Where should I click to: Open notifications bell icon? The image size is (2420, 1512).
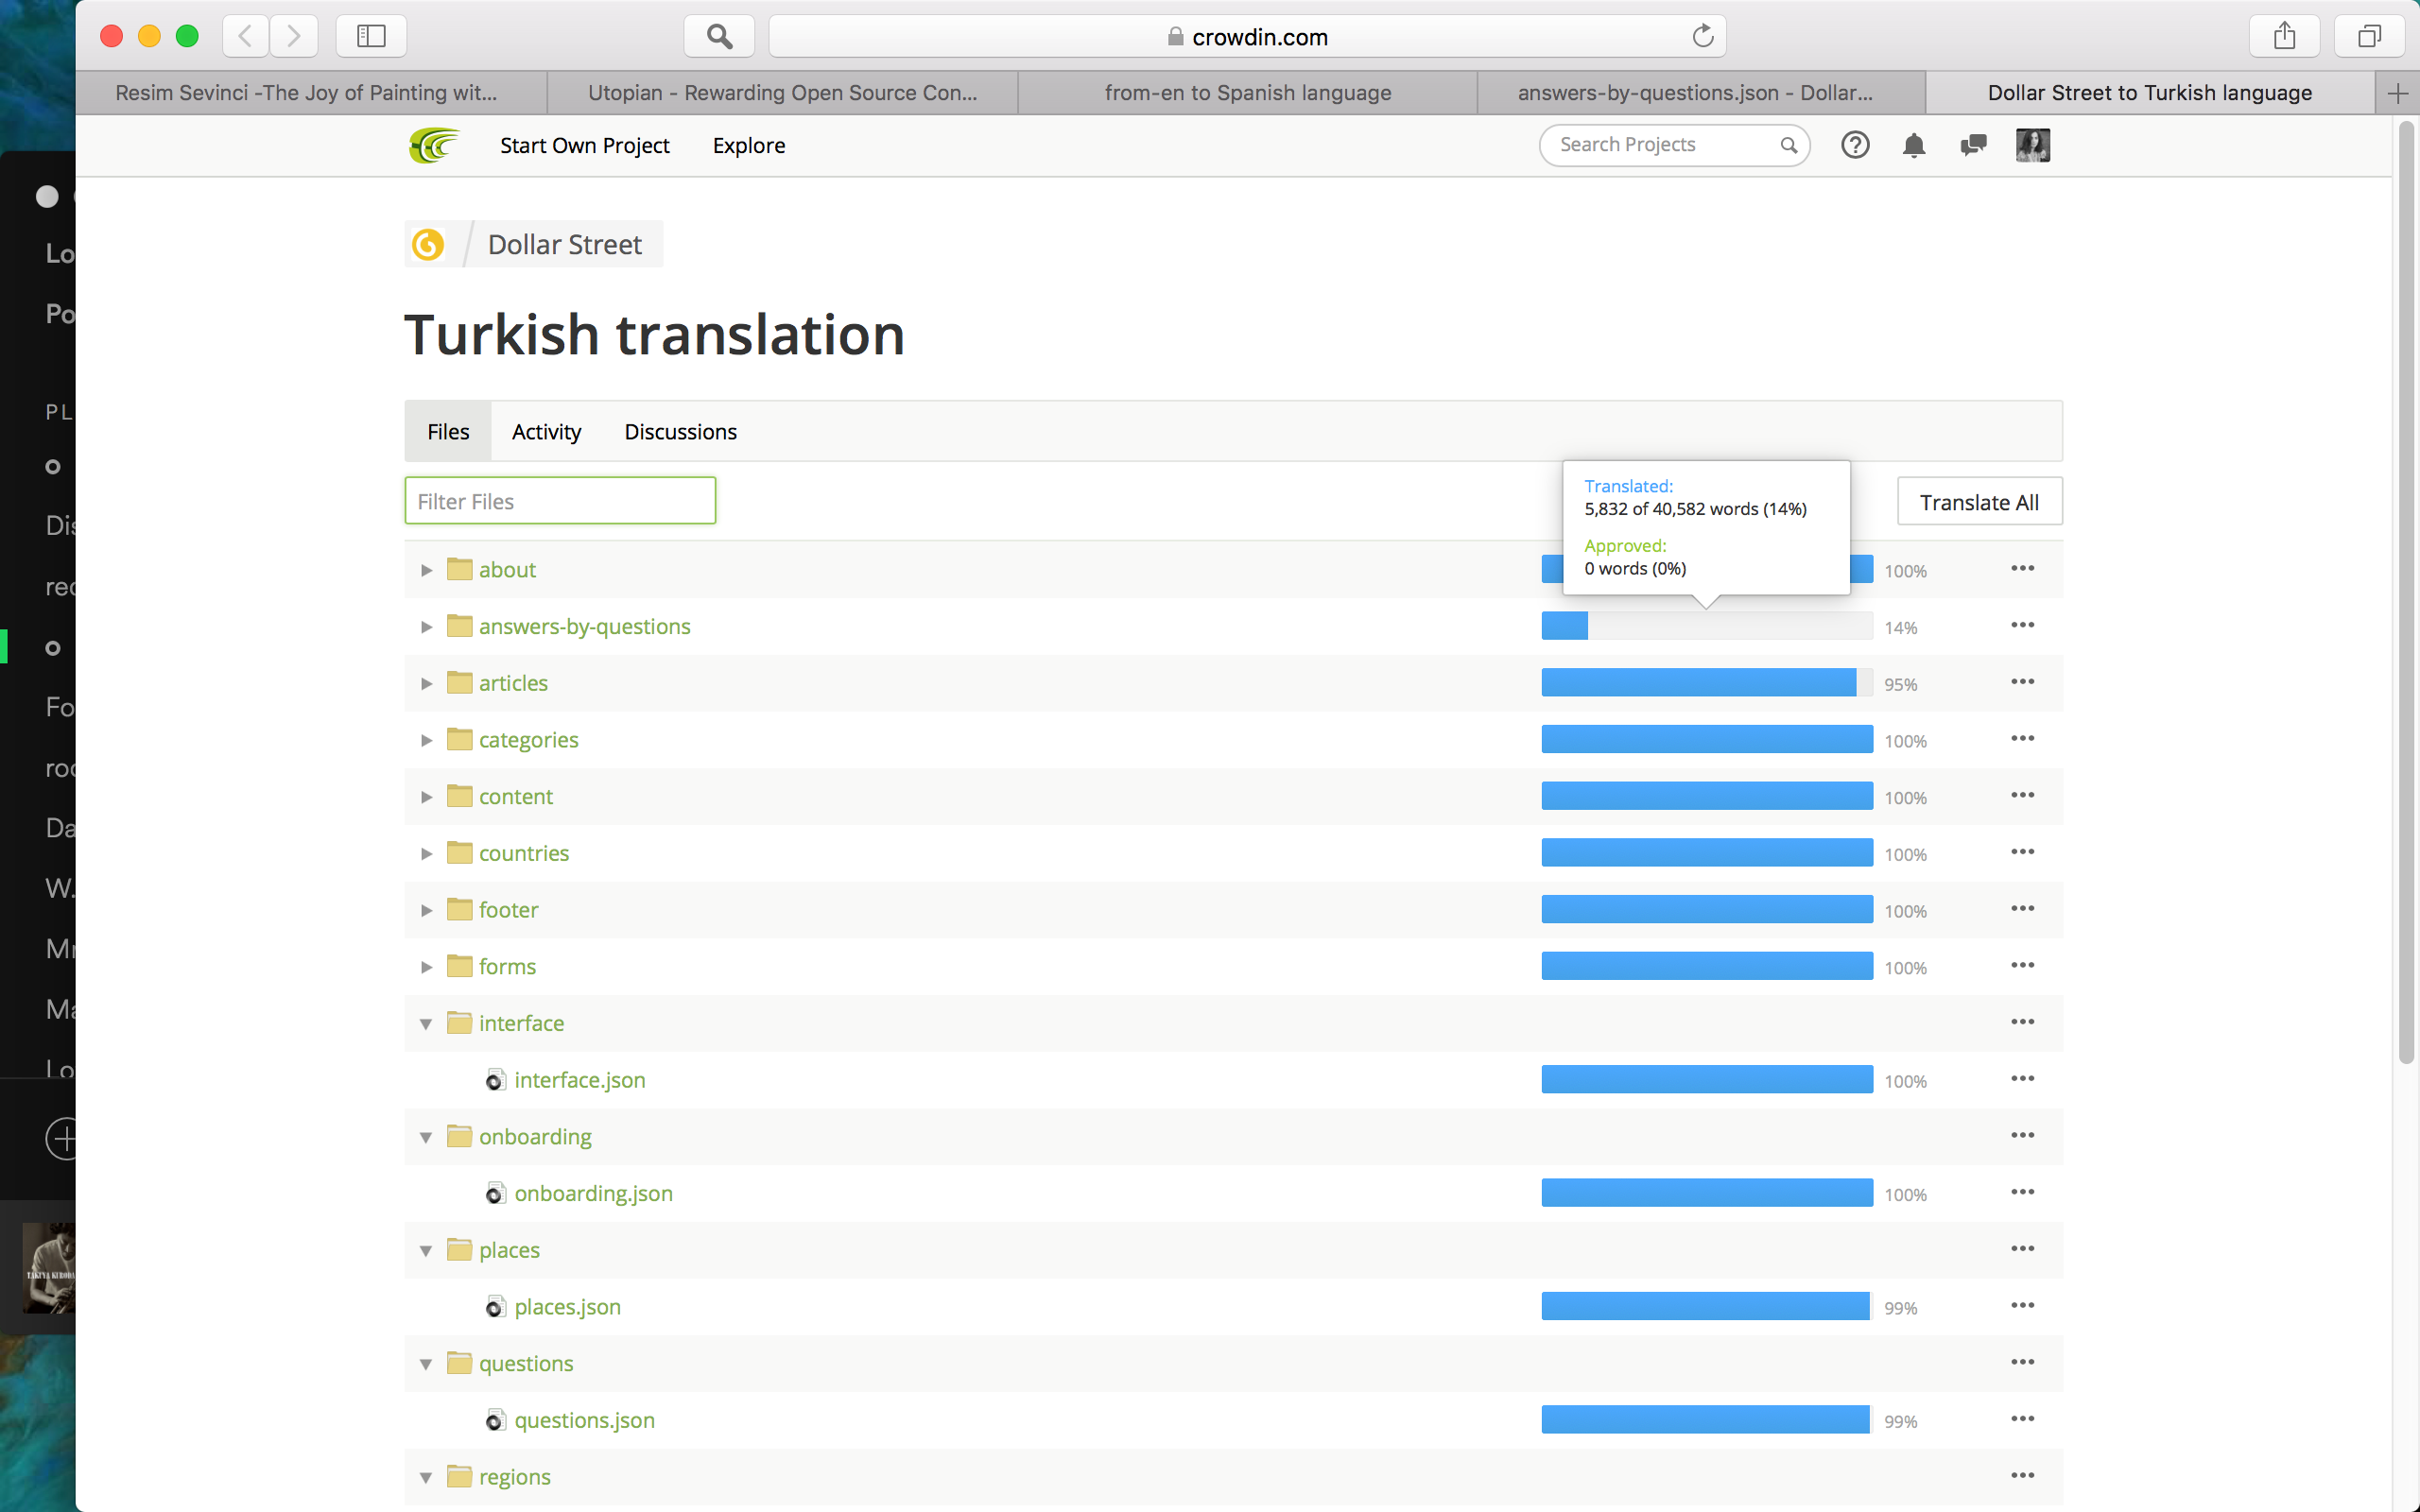click(1913, 145)
